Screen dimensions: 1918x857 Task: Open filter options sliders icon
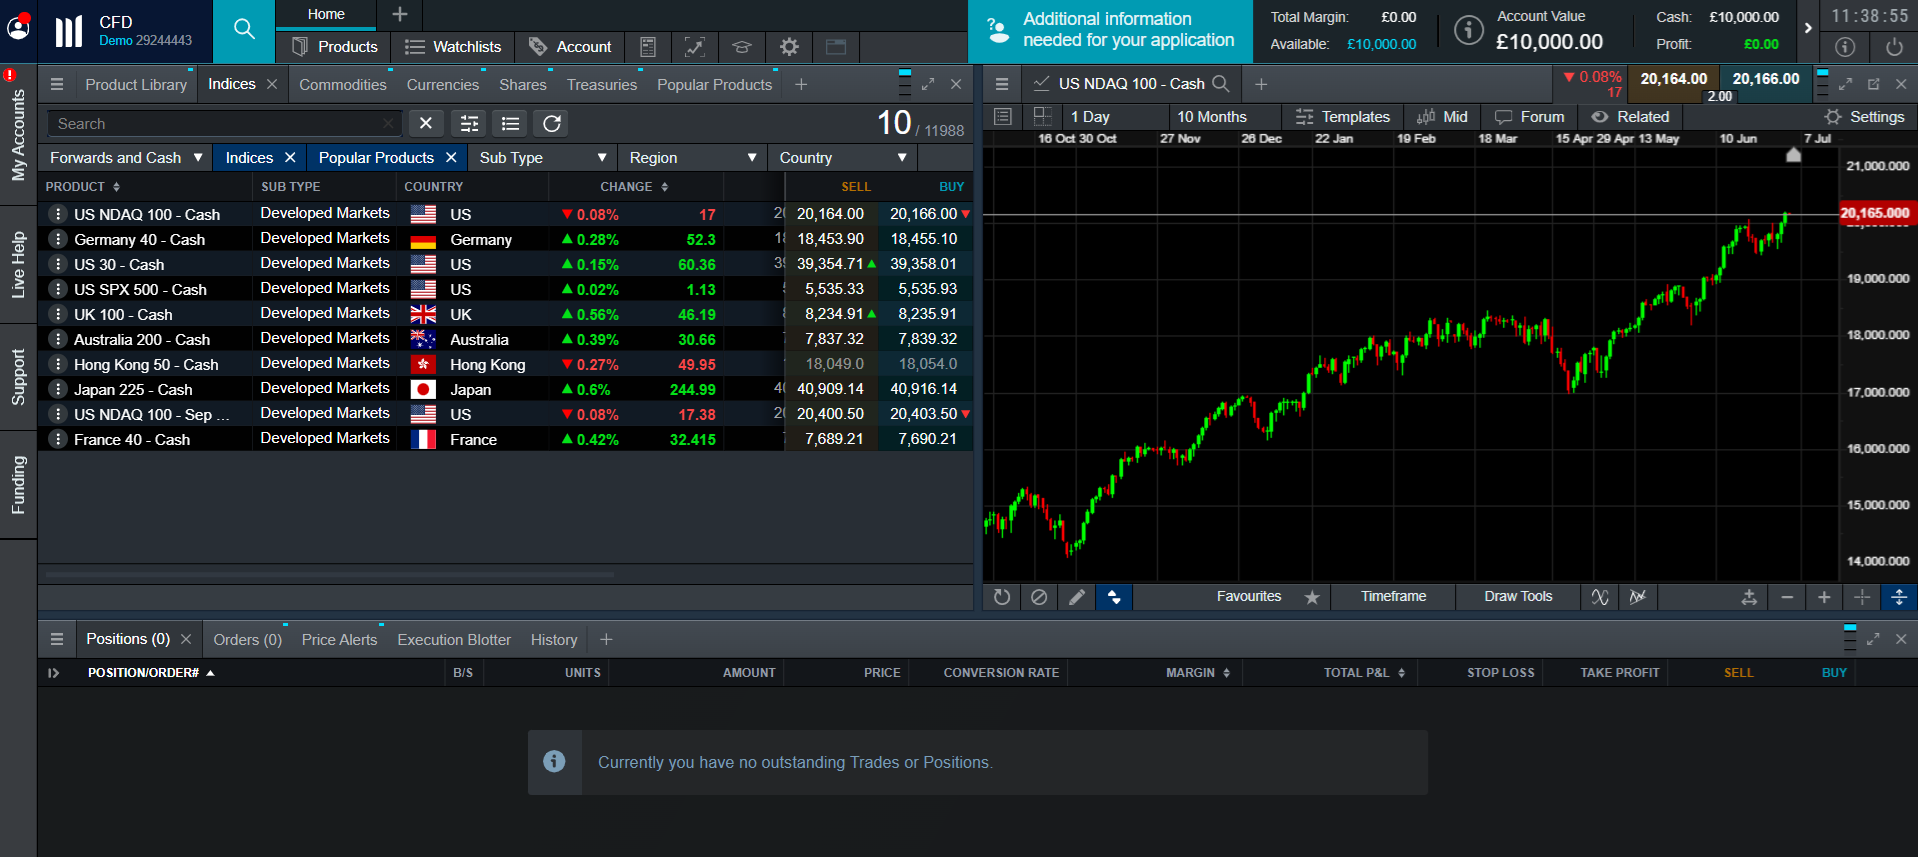pos(469,123)
